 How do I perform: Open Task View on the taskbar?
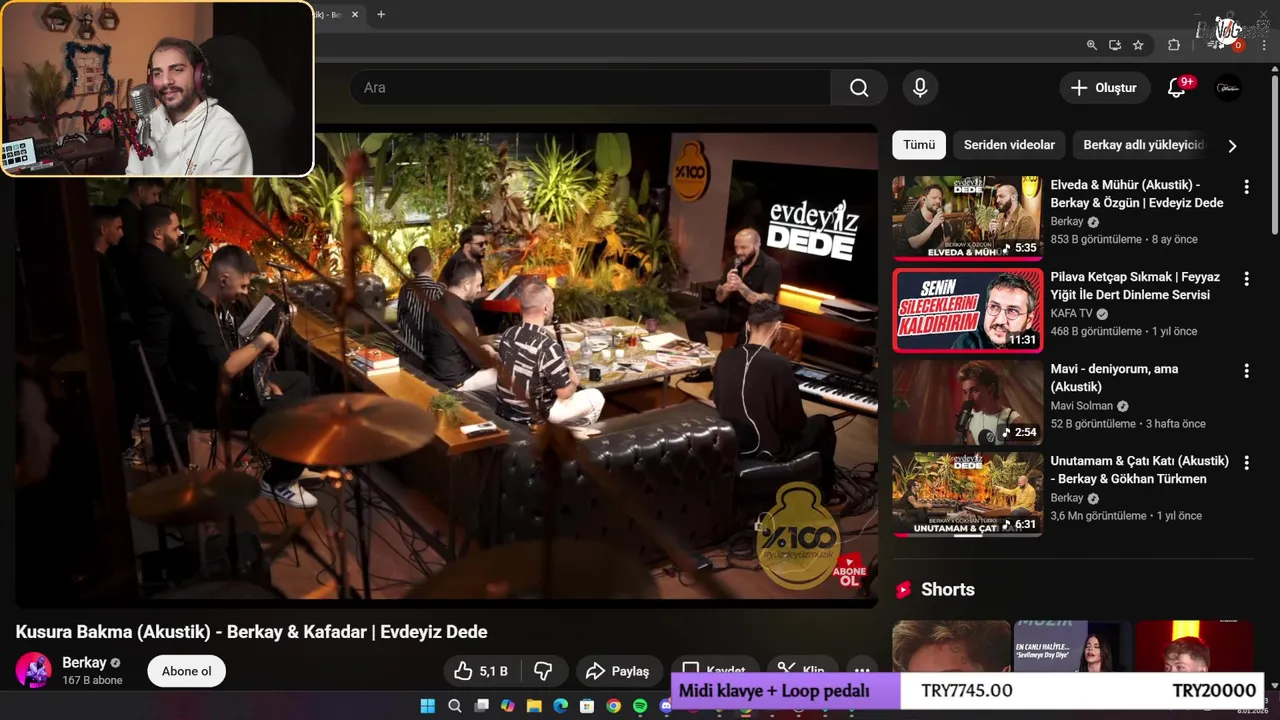coord(481,706)
